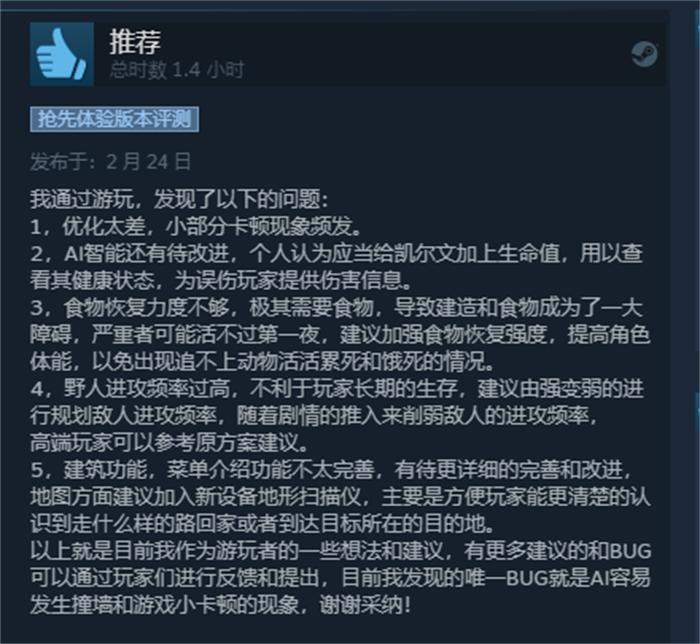Click the line starting 障碍，严重者可能活不过第一夜
This screenshot has width=700, height=644.
tap(340, 335)
